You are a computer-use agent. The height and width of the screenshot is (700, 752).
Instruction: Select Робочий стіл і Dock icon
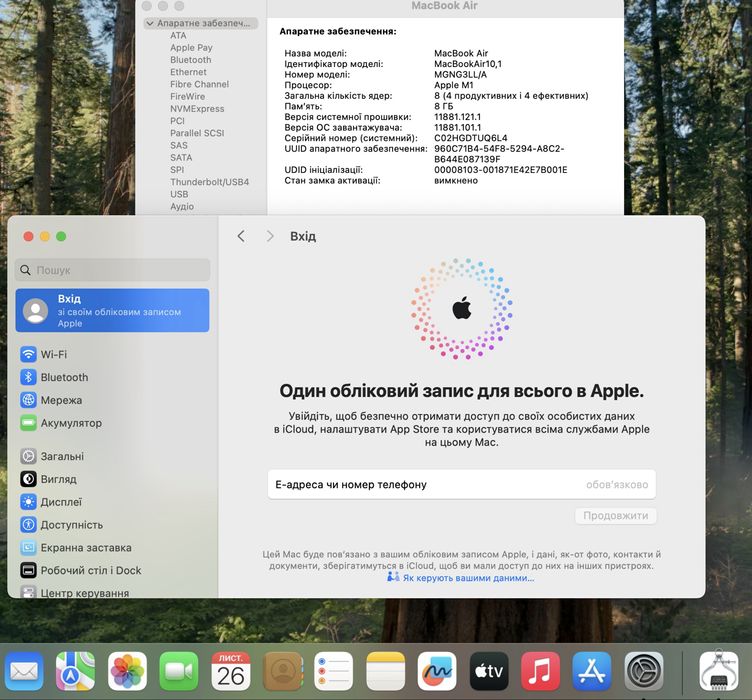(x=28, y=570)
